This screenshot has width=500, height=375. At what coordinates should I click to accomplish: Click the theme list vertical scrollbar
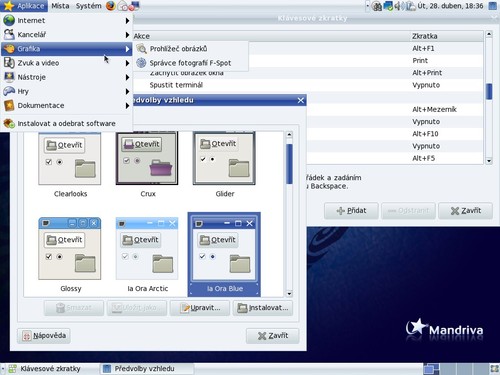(289, 214)
